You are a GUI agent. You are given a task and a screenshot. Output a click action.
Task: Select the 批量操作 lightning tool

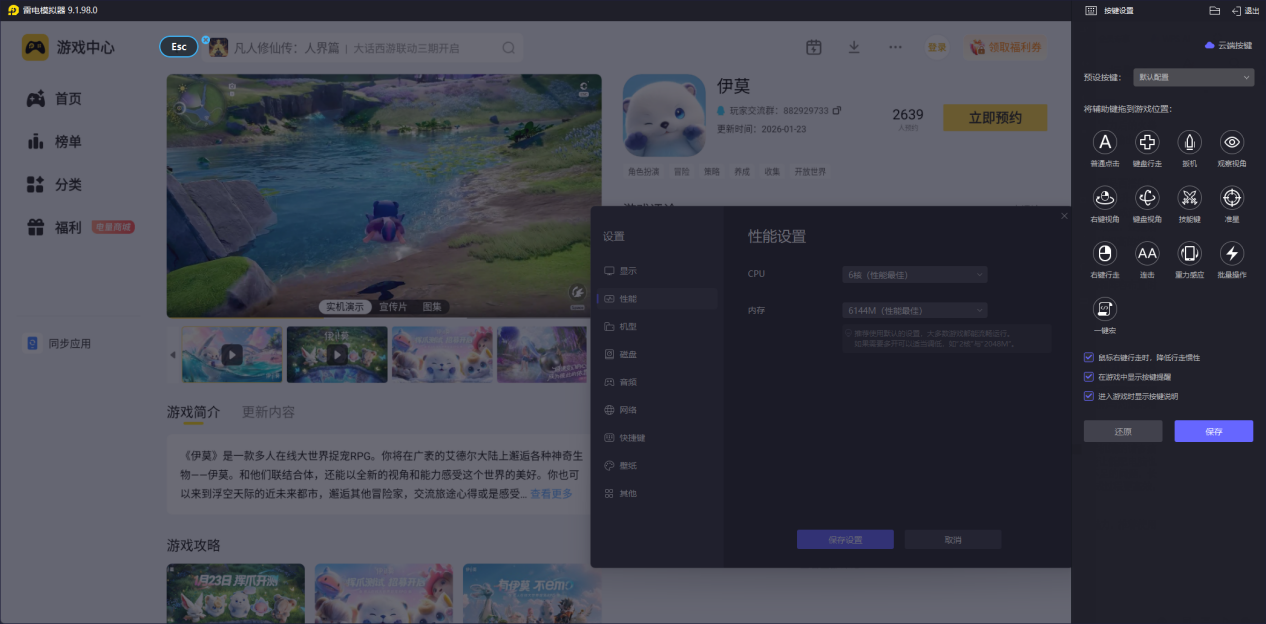(x=1233, y=253)
